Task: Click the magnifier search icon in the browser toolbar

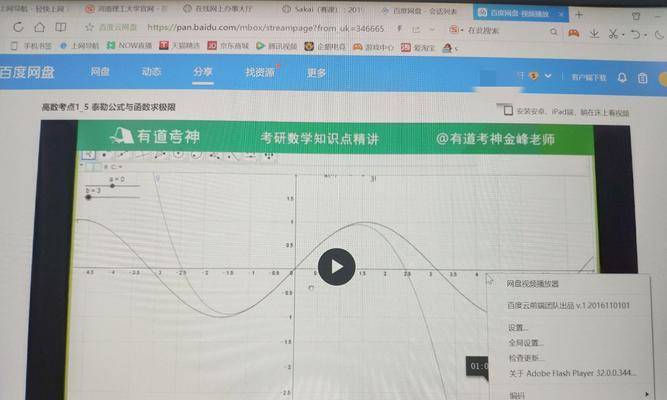Action: point(553,32)
